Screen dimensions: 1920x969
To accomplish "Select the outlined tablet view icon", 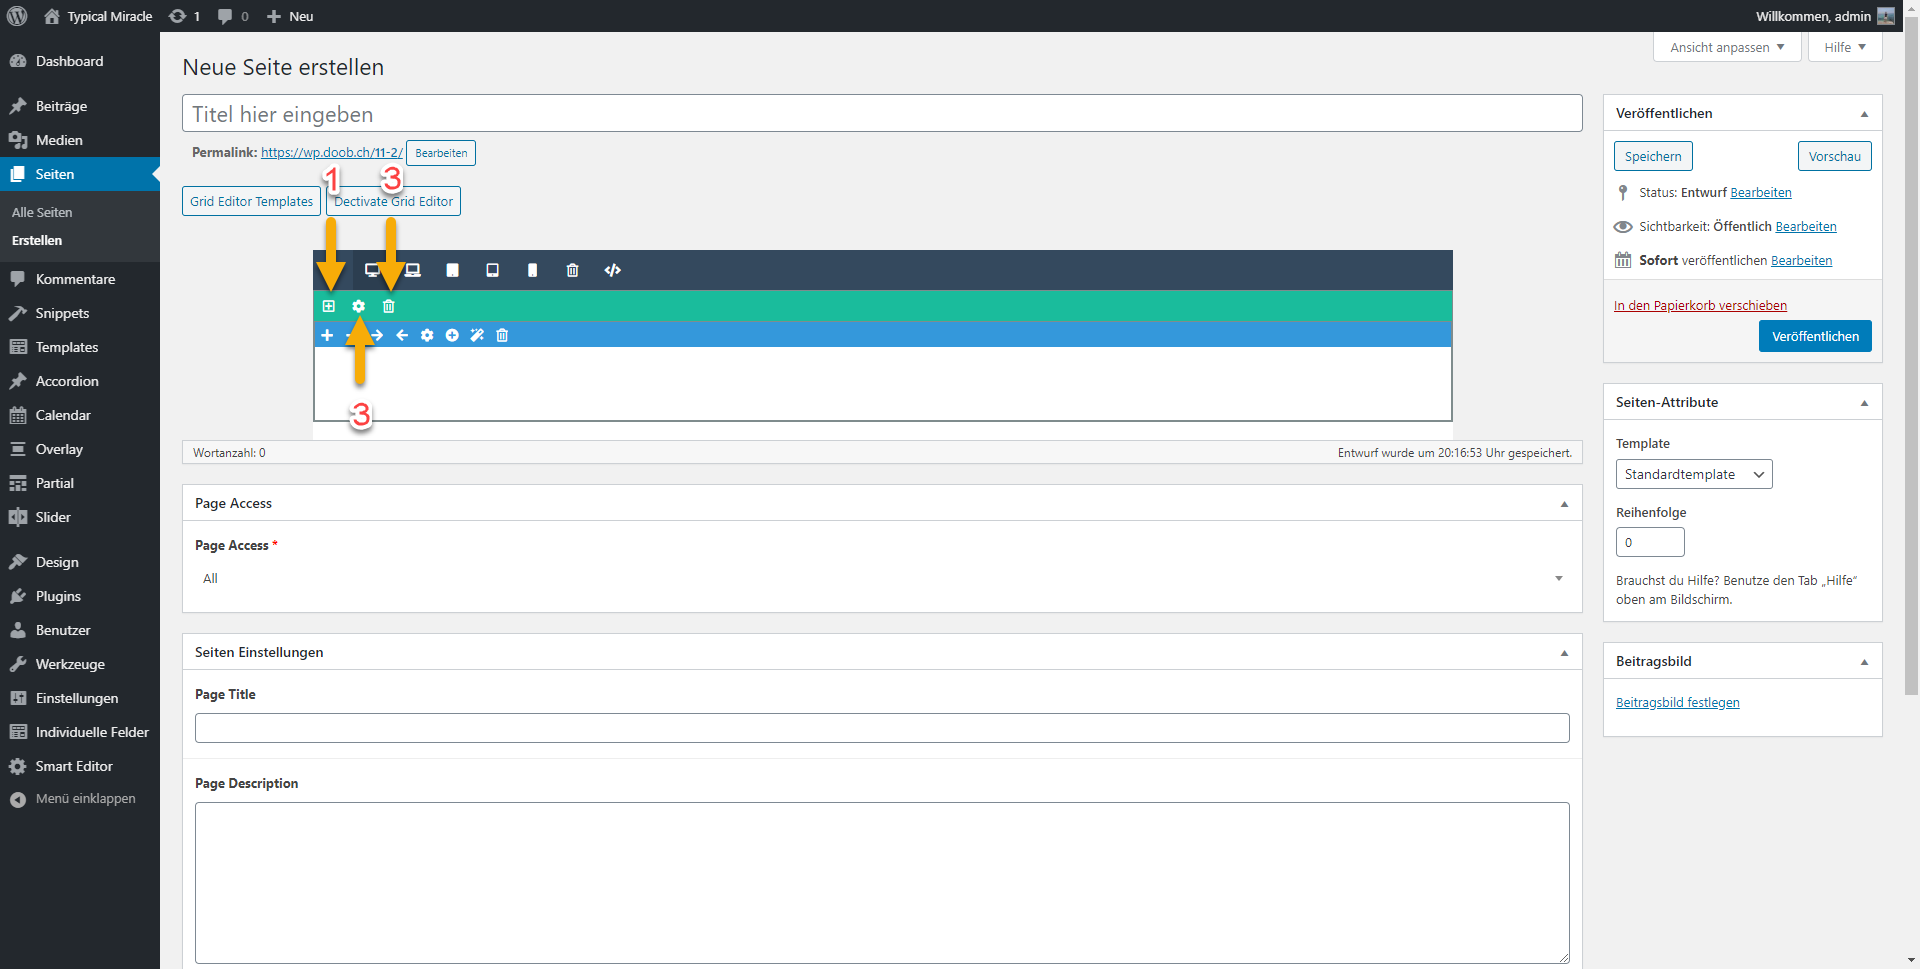I will (492, 270).
